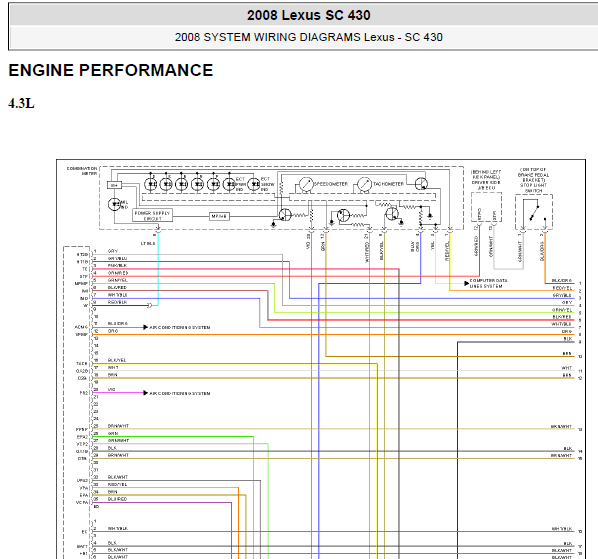Click the 4.3L engine heading
The width and height of the screenshot is (598, 559).
tap(21, 103)
